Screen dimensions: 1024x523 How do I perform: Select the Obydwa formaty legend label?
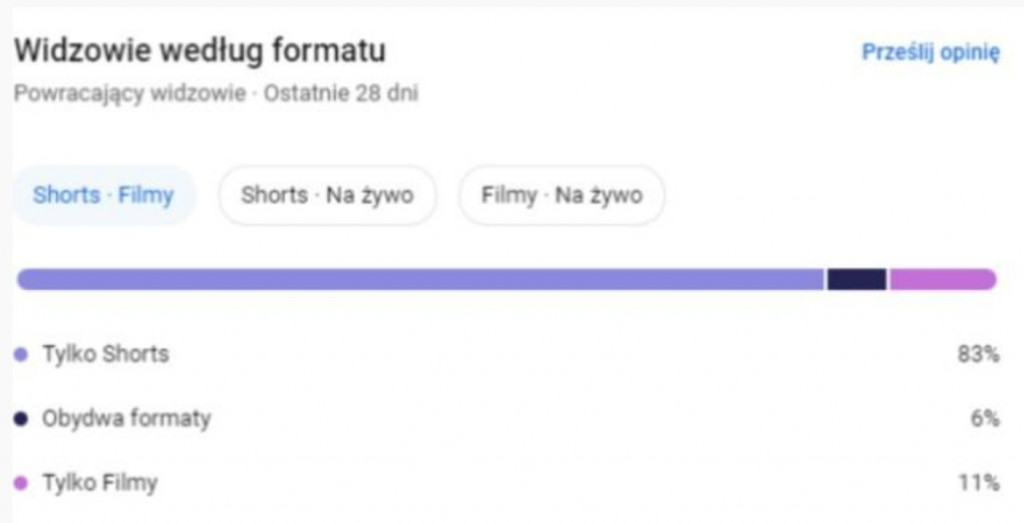(x=126, y=419)
